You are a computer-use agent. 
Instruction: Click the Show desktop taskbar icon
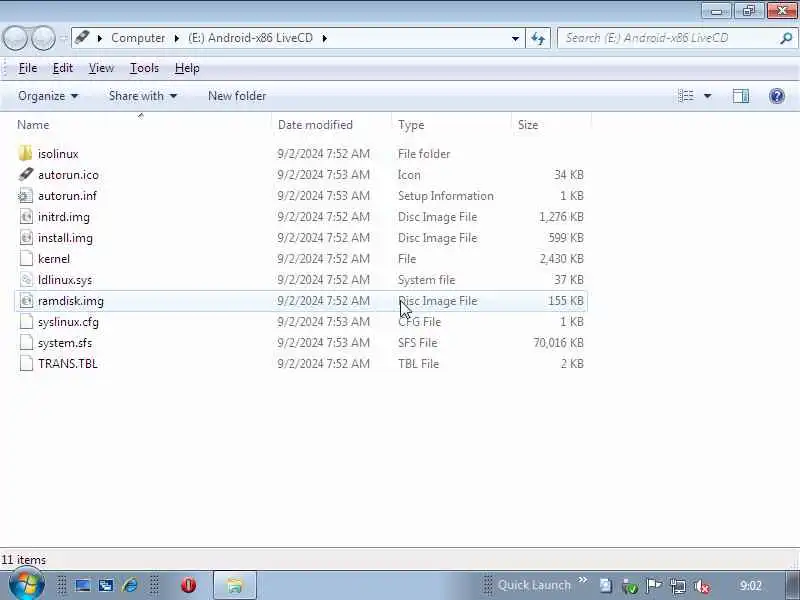point(83,585)
